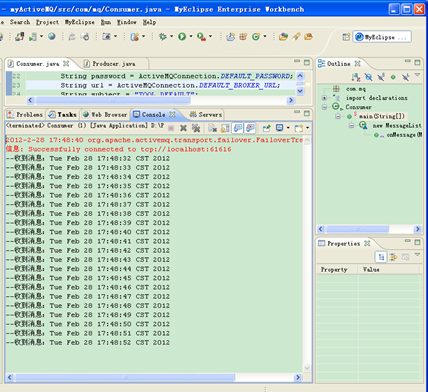Click console line with time 17:48:52

[88, 343]
